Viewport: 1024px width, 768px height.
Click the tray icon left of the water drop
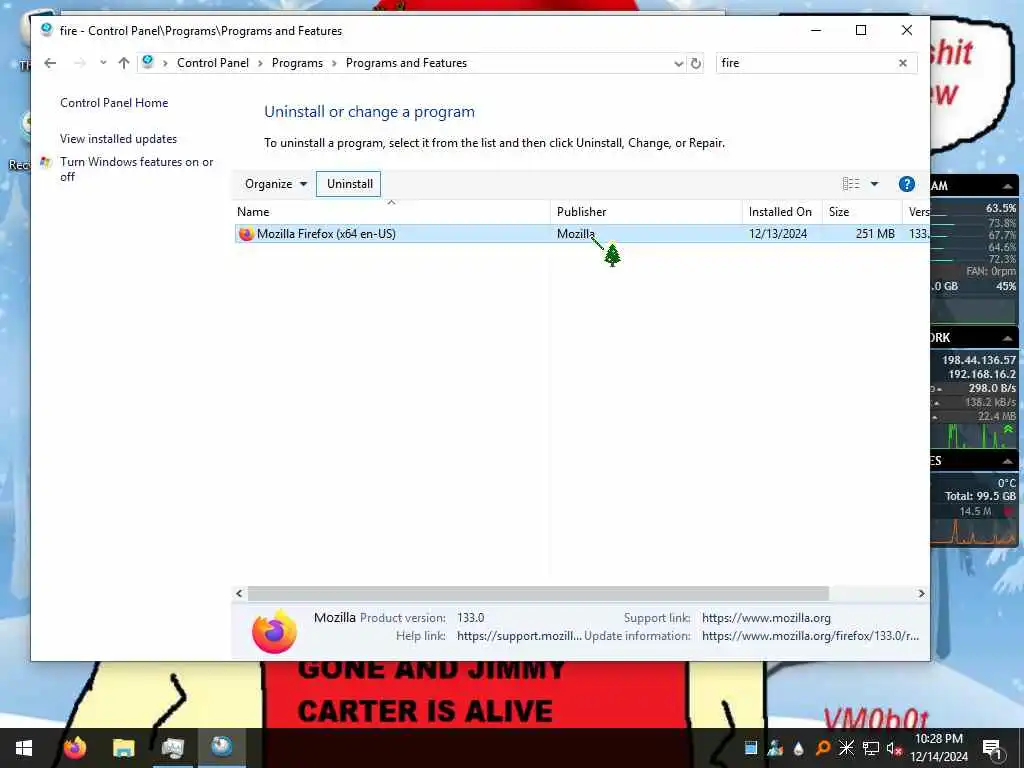pyautogui.click(x=775, y=748)
